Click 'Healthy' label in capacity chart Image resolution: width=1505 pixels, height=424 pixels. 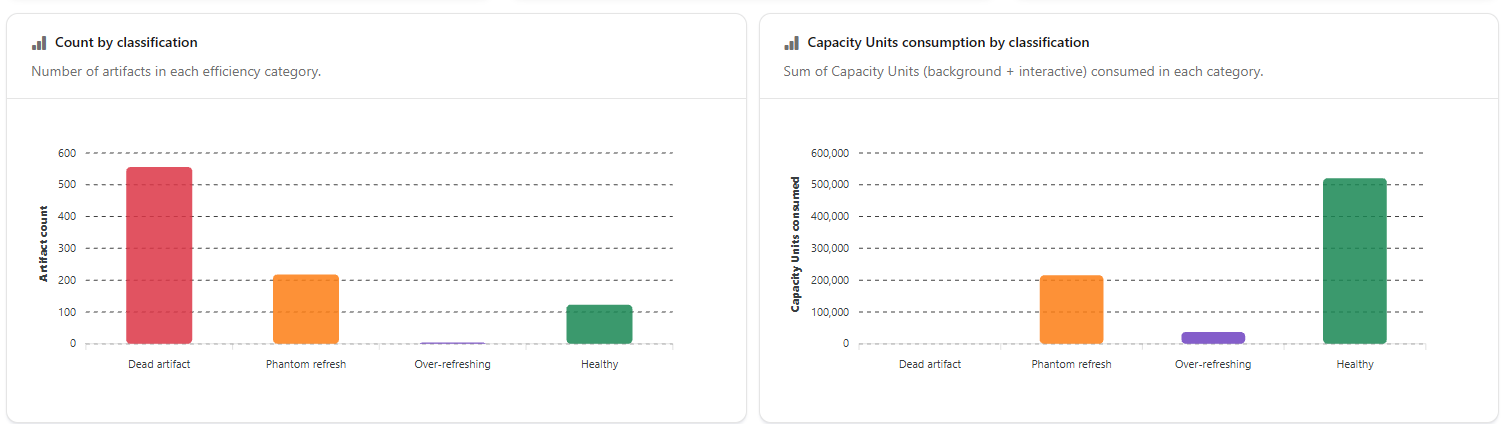(1355, 364)
